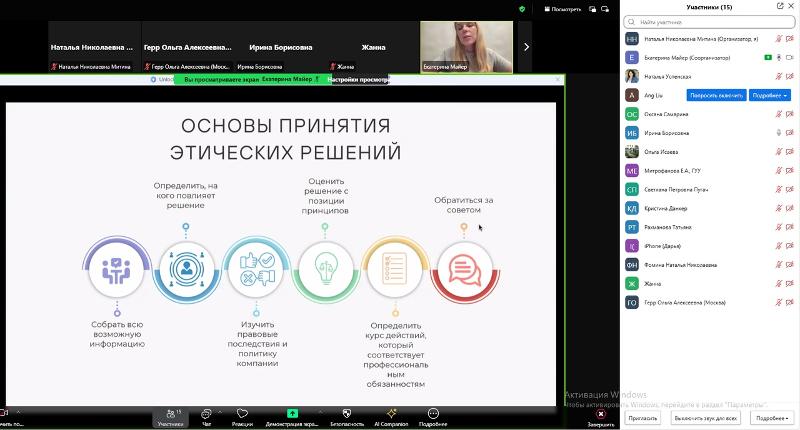This screenshot has width=800, height=430.
Task: Pop out the participants panel
Action: coord(780,7)
